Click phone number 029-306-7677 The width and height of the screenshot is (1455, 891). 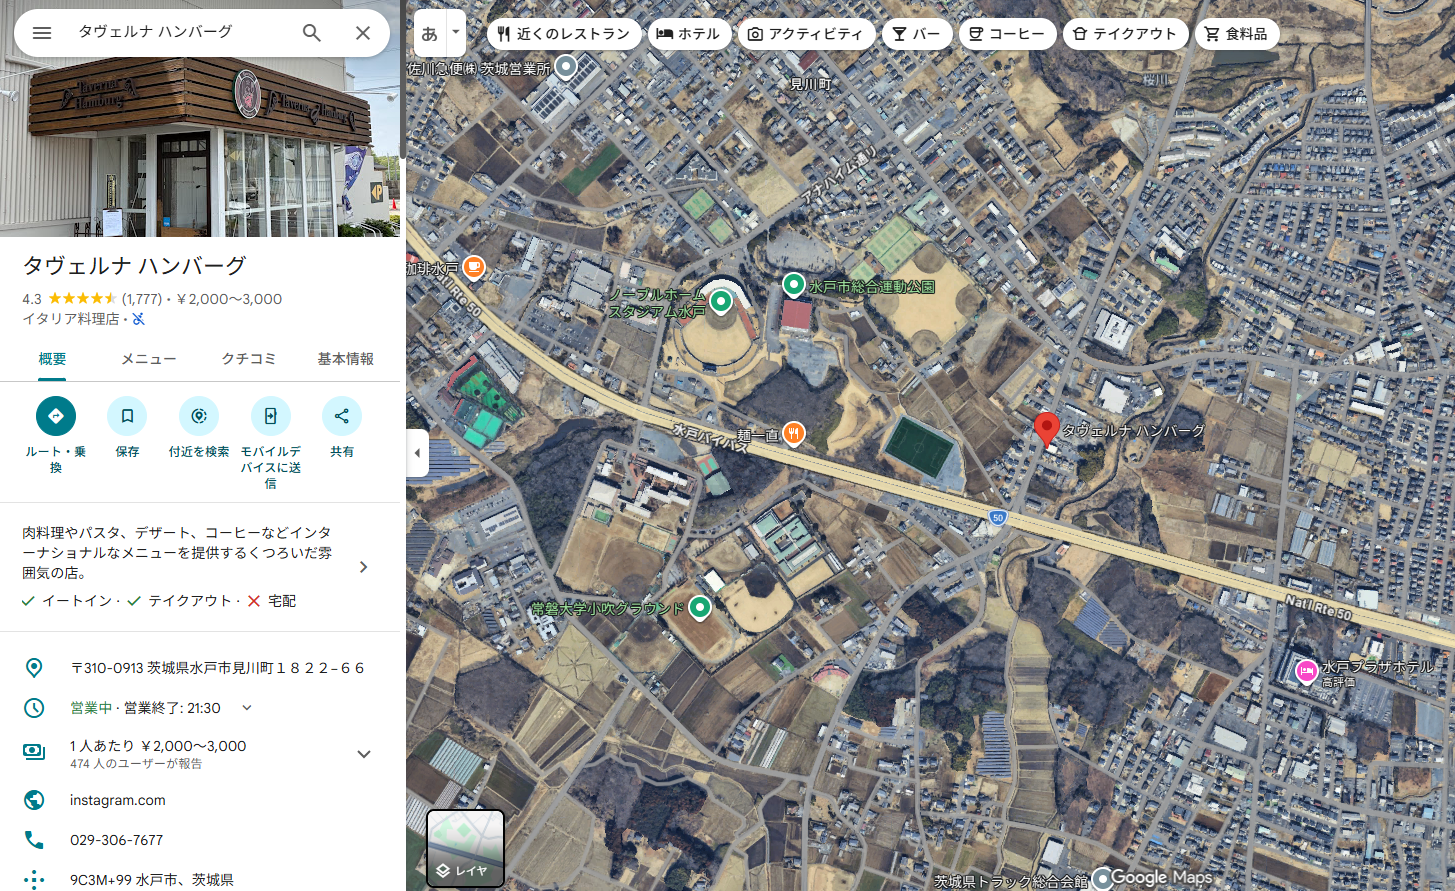[116, 840]
